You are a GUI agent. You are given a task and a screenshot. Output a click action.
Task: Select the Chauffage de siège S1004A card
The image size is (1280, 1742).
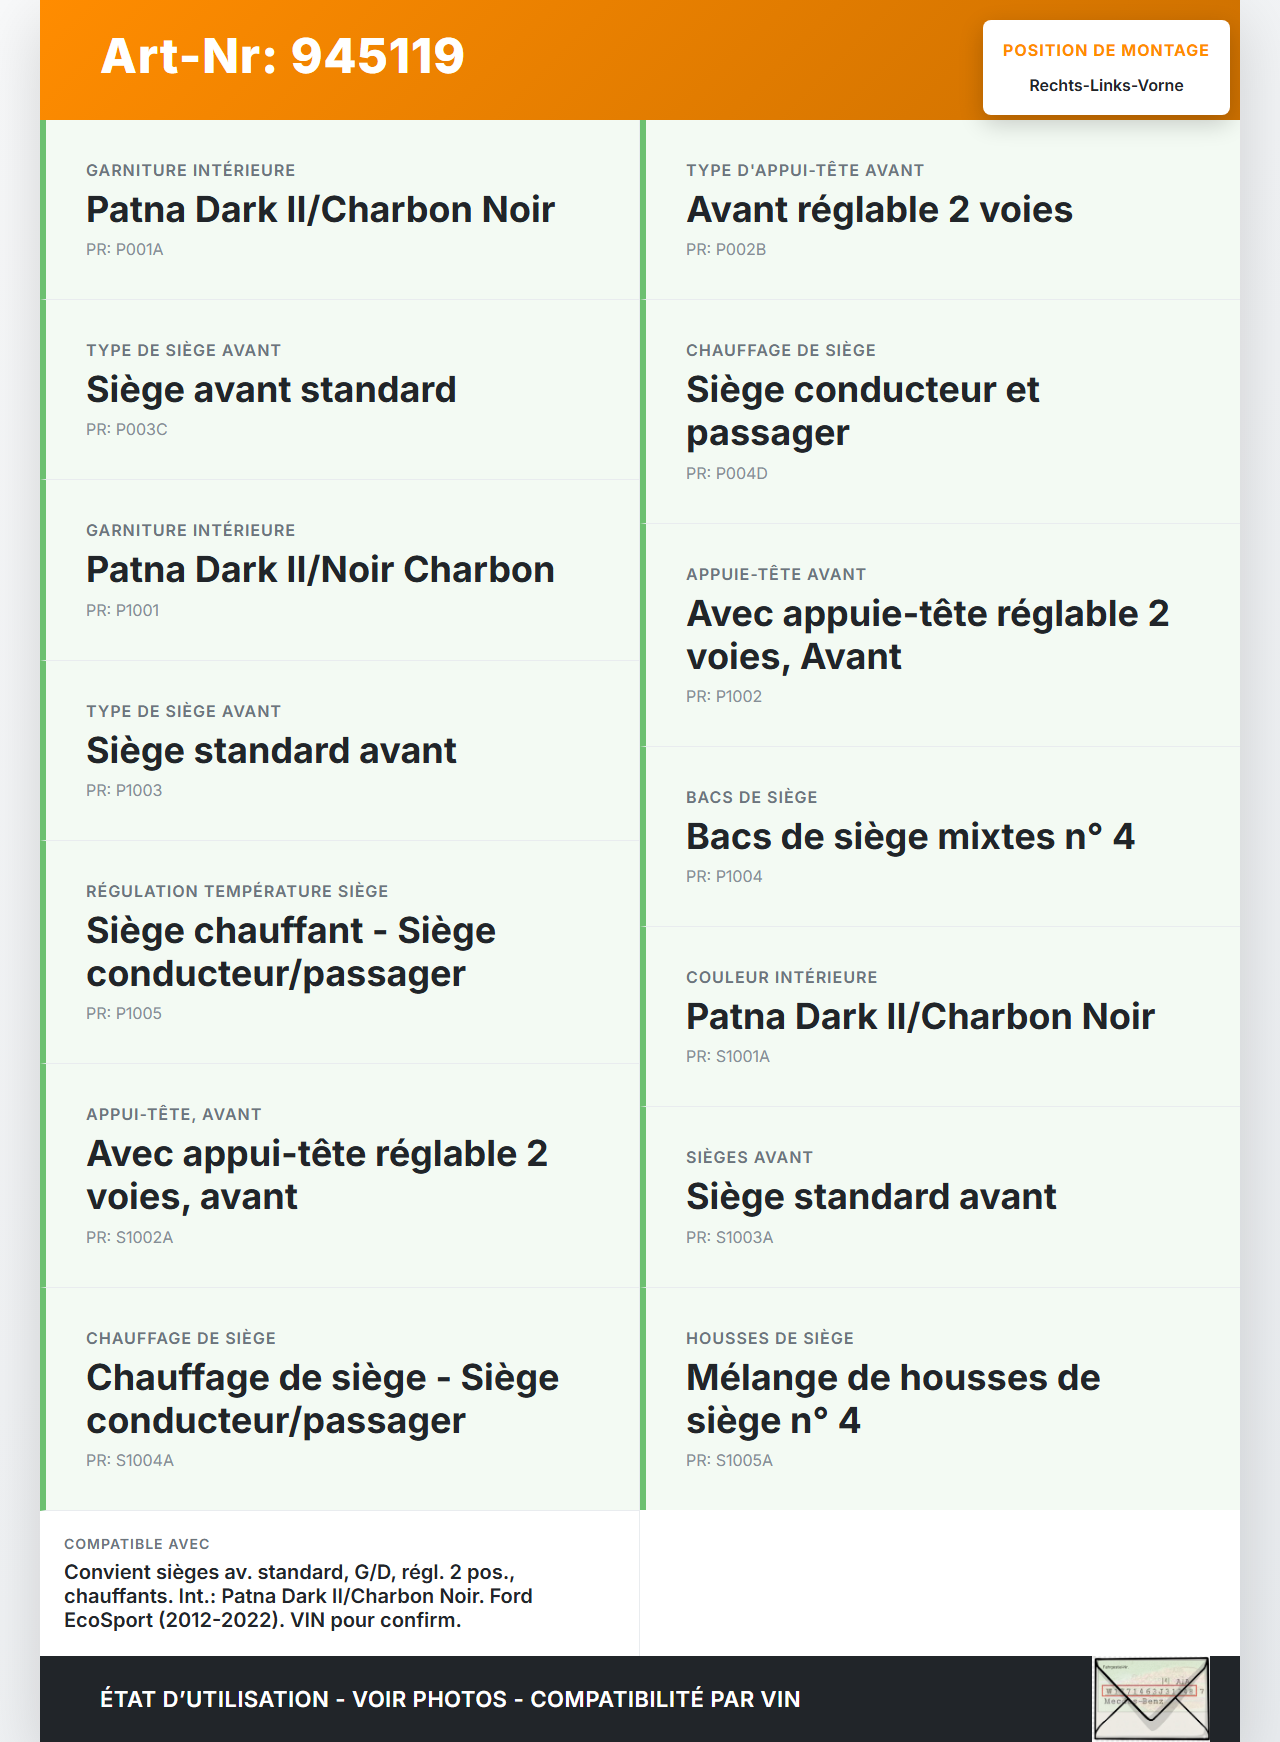341,1399
